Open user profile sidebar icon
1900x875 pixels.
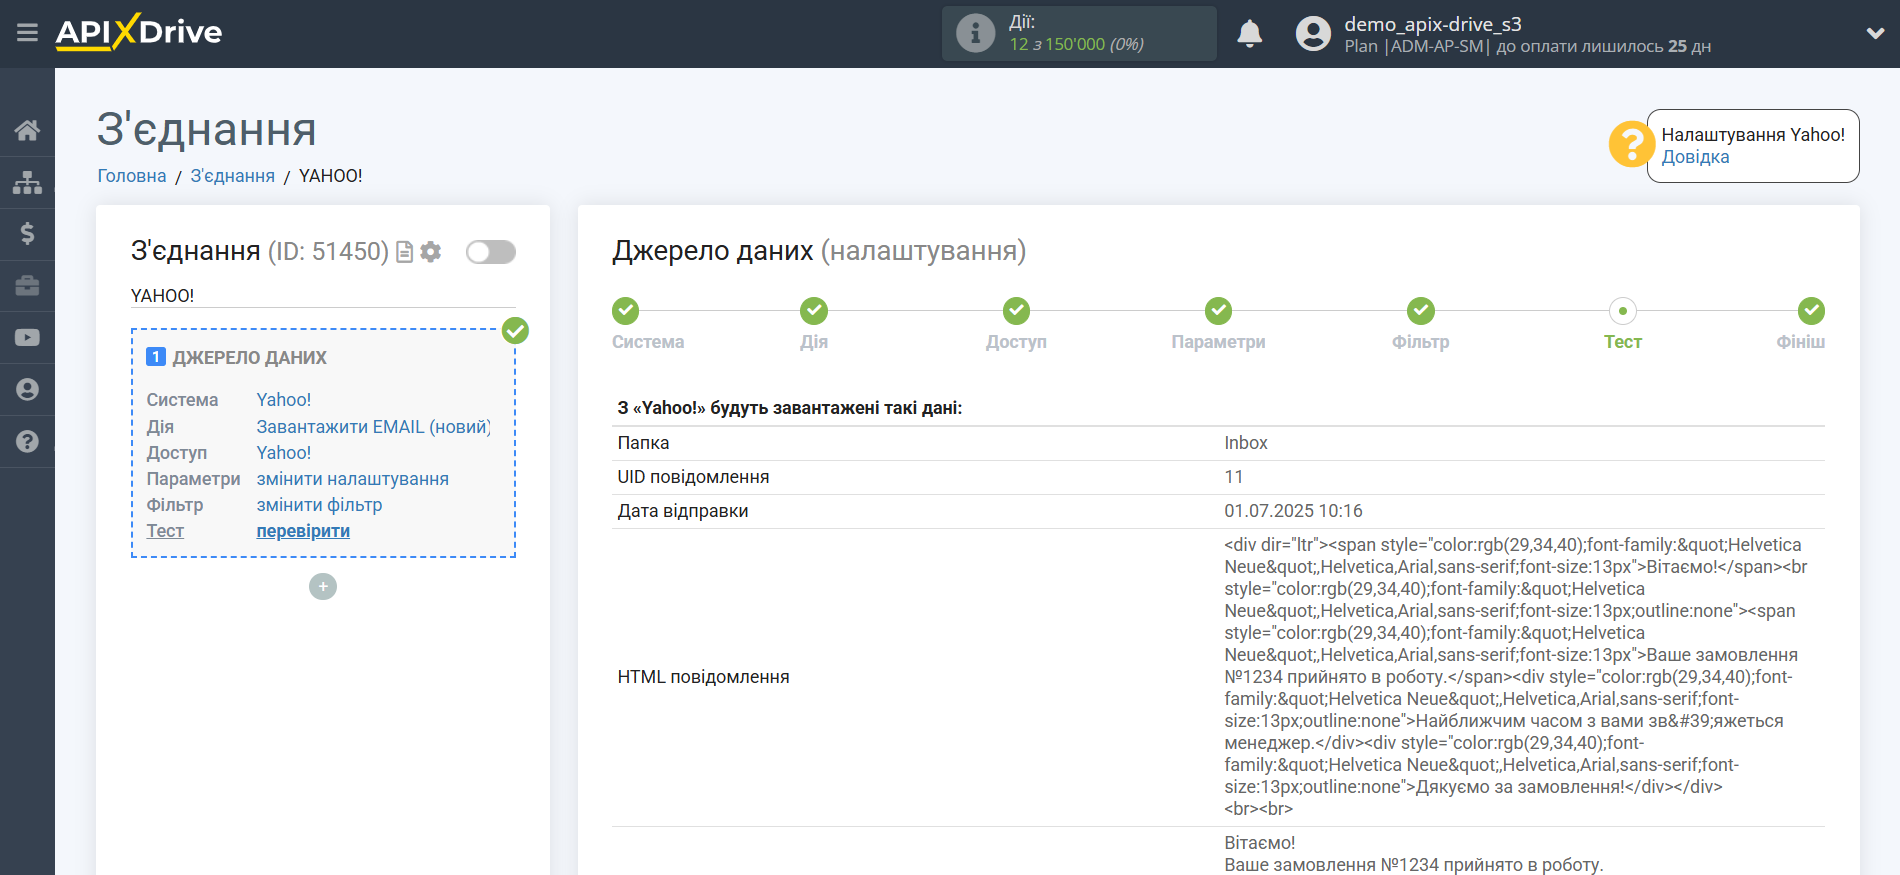pyautogui.click(x=27, y=390)
